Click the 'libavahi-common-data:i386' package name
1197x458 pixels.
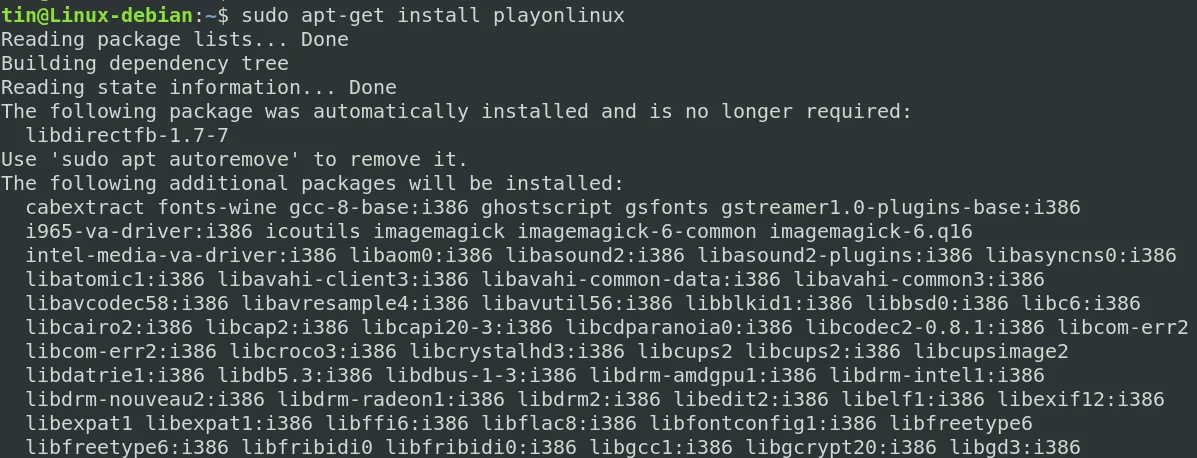[x=631, y=279]
